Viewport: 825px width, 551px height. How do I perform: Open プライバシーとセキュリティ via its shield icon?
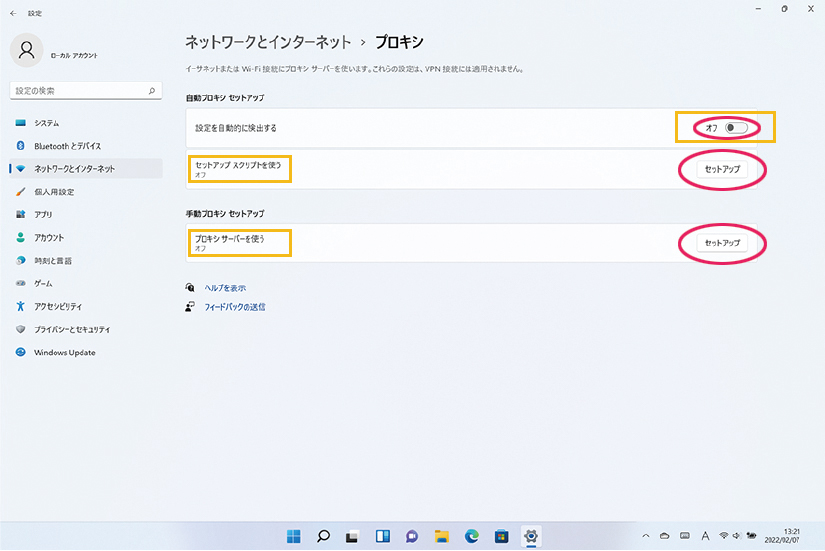click(x=21, y=330)
